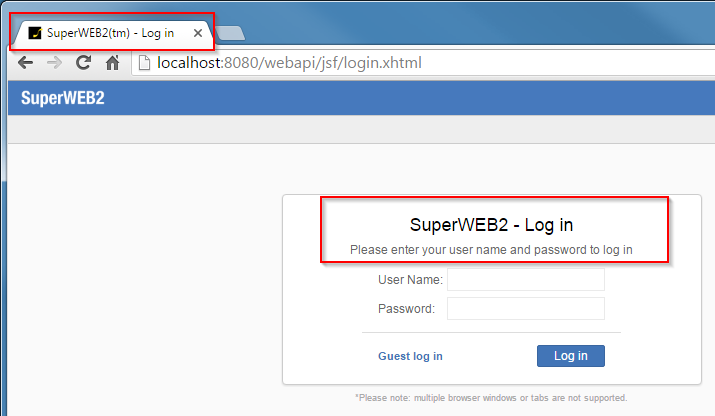Open the Guest log in link
This screenshot has height=416, width=715.
pos(410,356)
